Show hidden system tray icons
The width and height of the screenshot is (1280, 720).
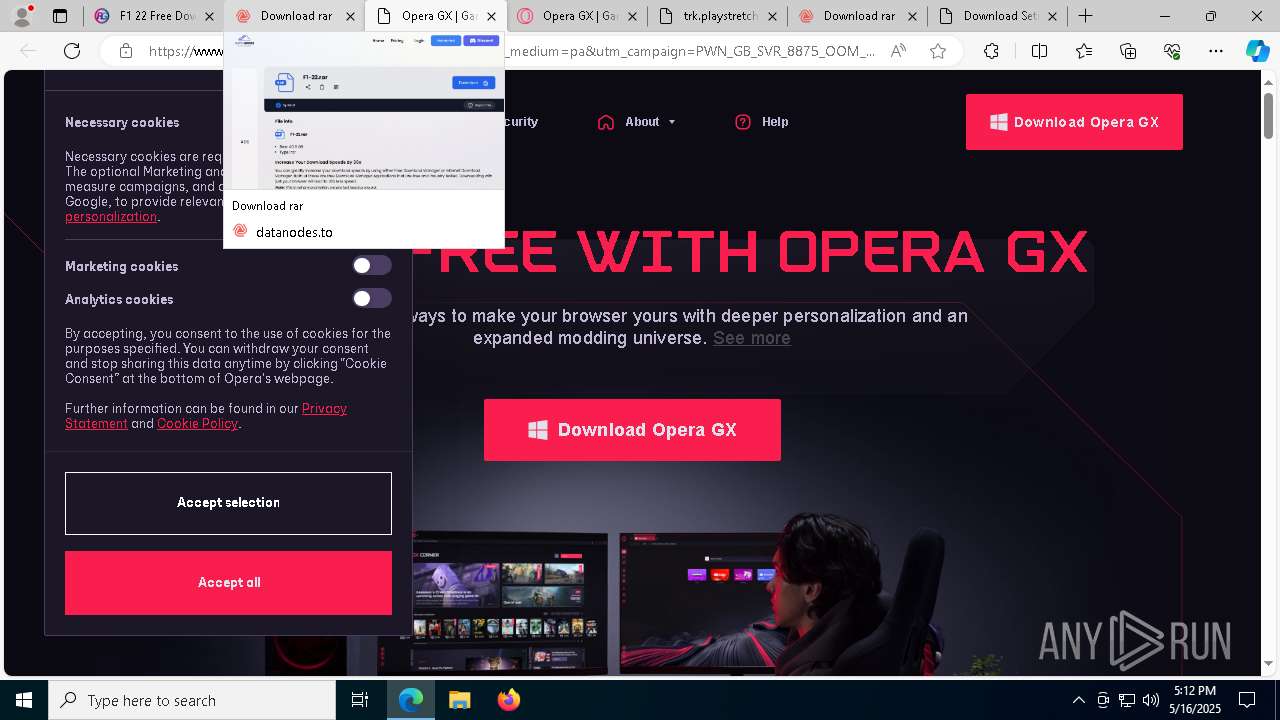pyautogui.click(x=1078, y=700)
